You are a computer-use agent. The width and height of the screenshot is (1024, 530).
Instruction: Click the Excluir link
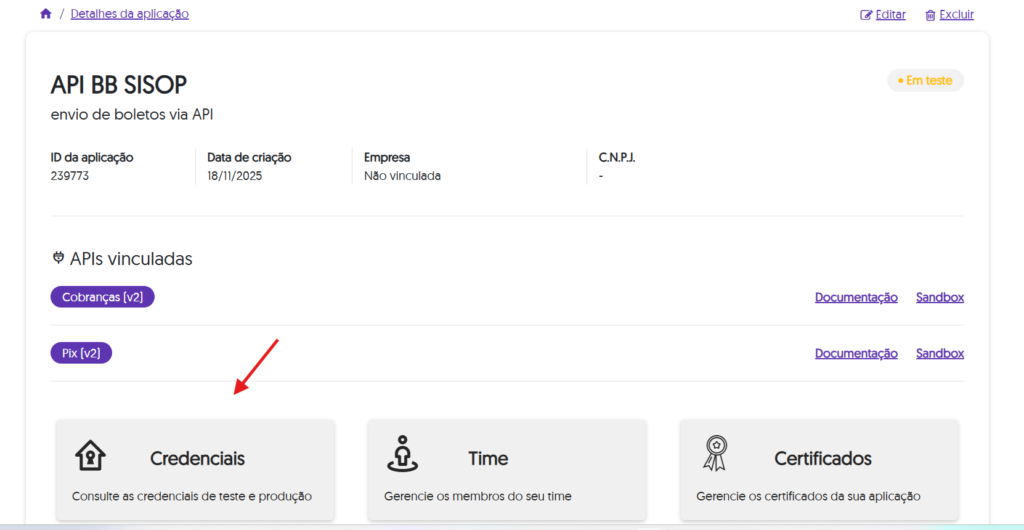957,15
